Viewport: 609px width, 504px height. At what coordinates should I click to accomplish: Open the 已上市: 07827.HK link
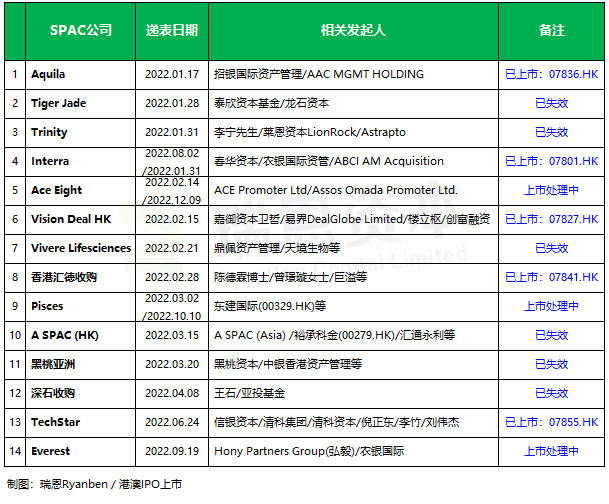coord(552,219)
